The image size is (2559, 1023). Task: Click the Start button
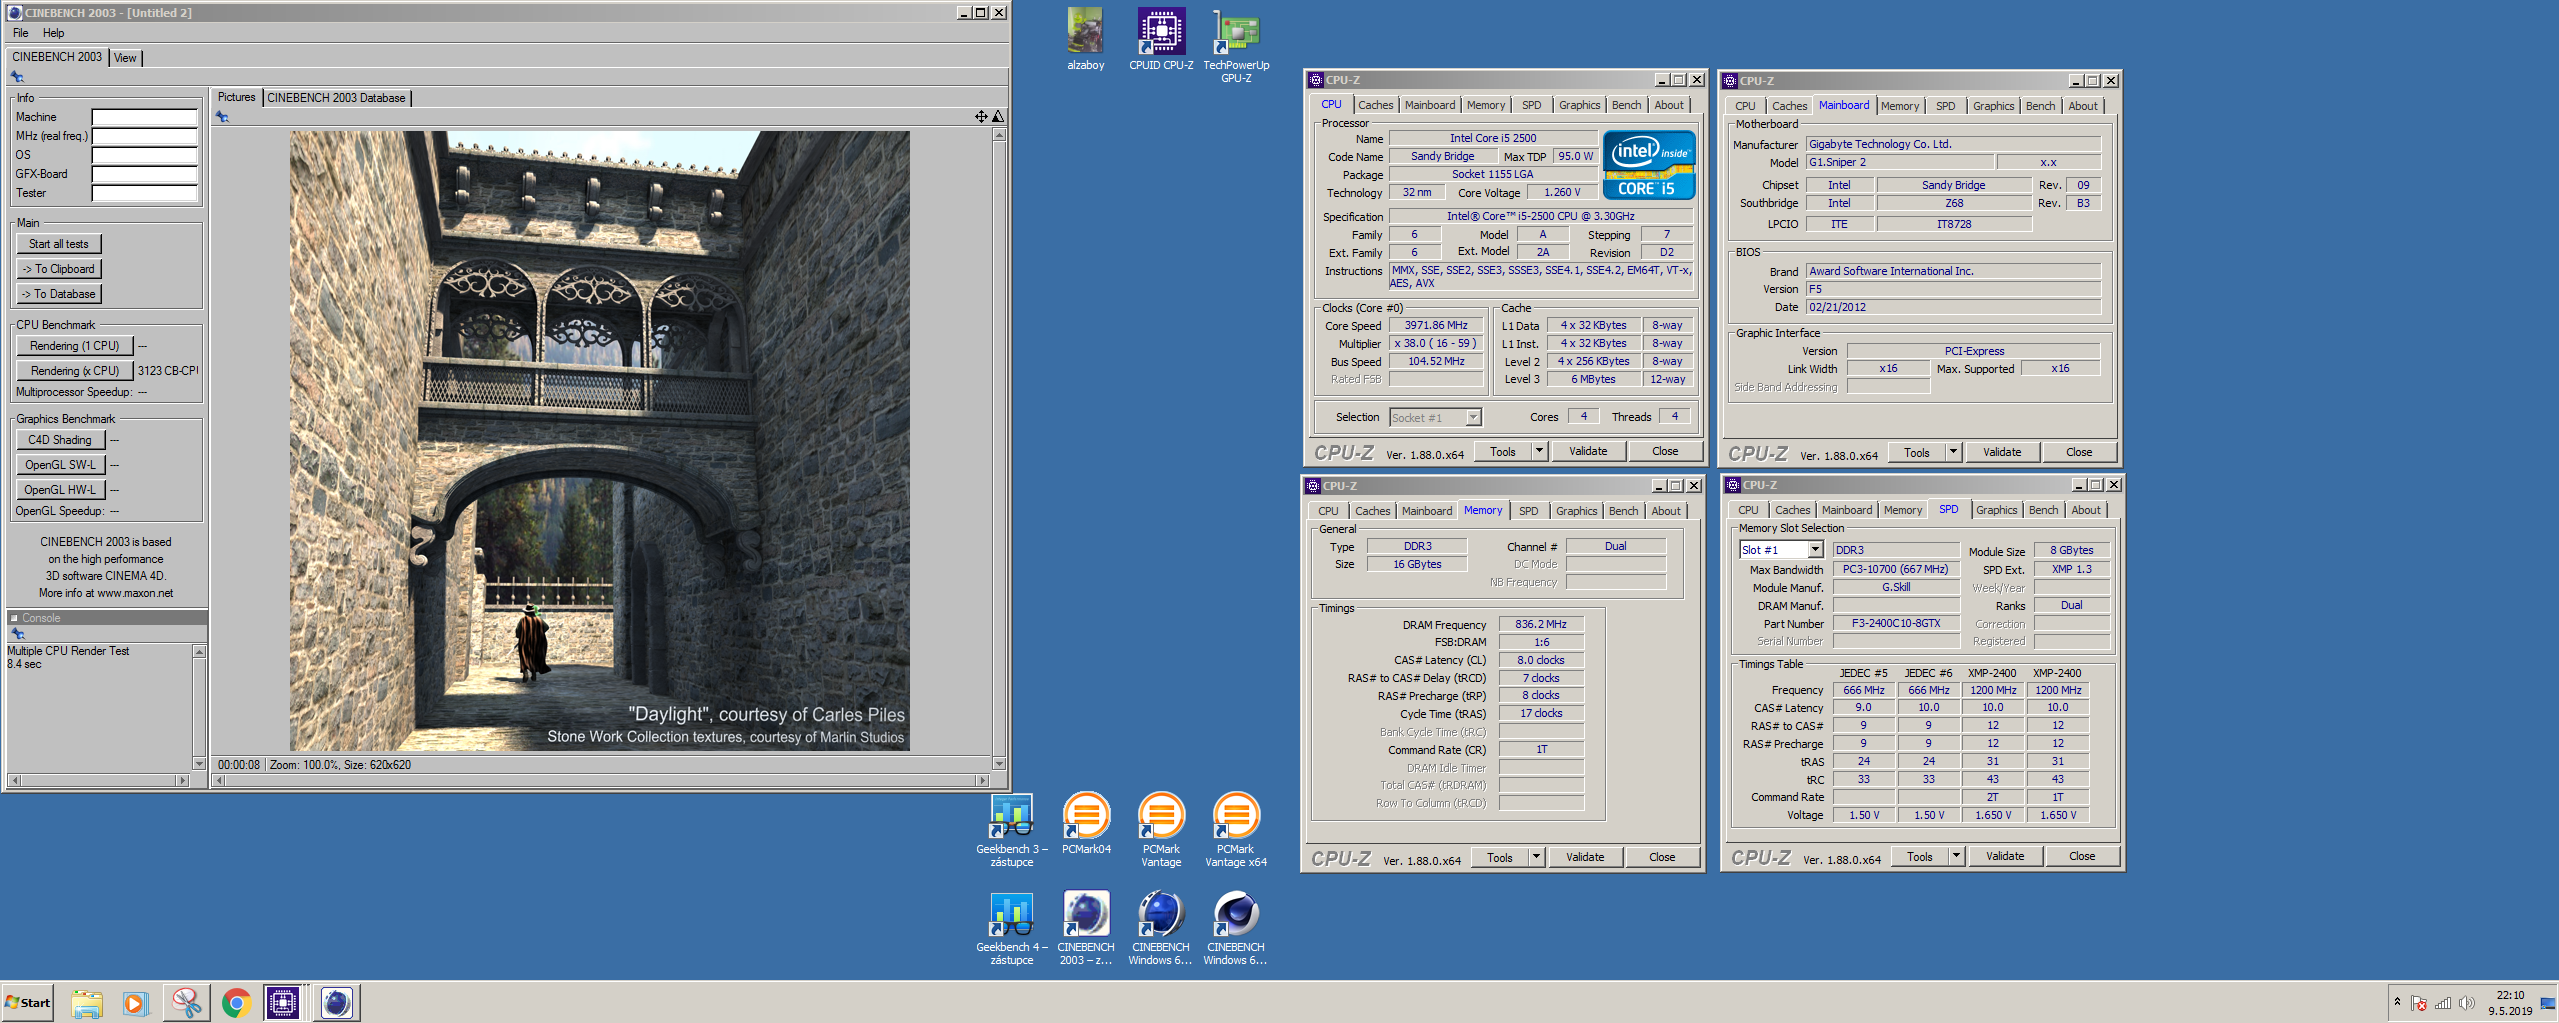point(28,1003)
